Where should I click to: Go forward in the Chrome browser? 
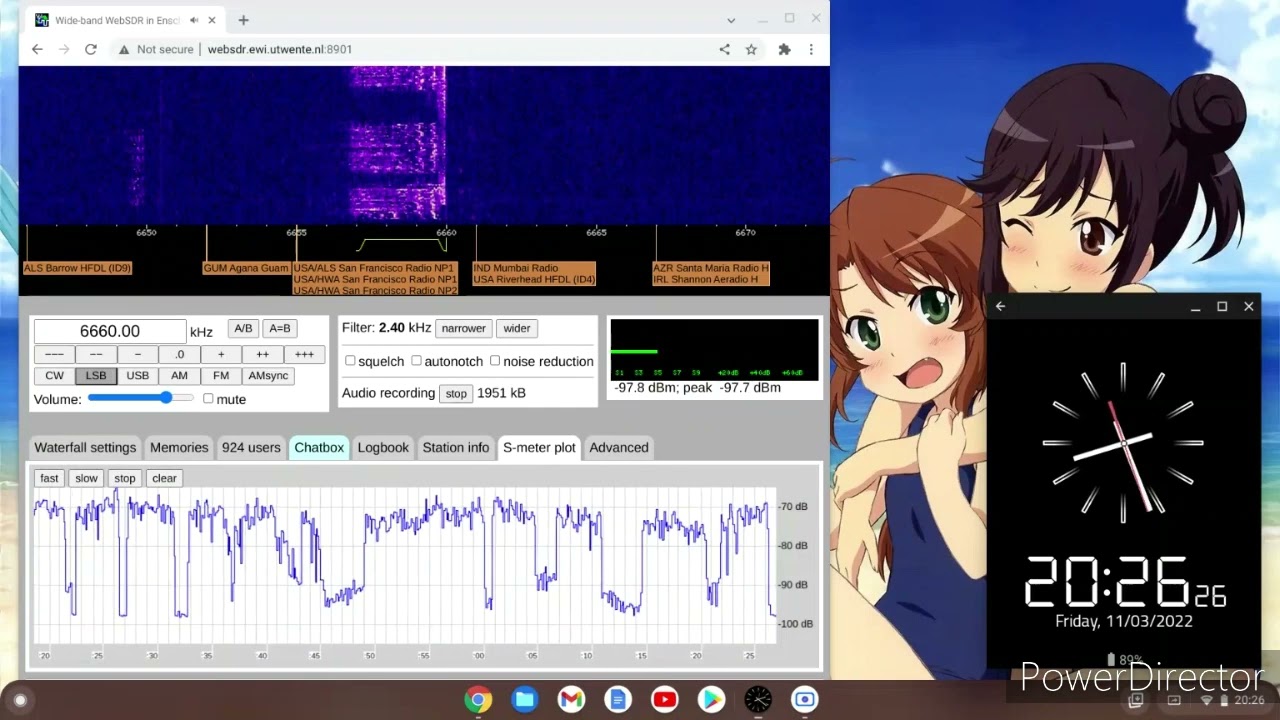(x=64, y=49)
